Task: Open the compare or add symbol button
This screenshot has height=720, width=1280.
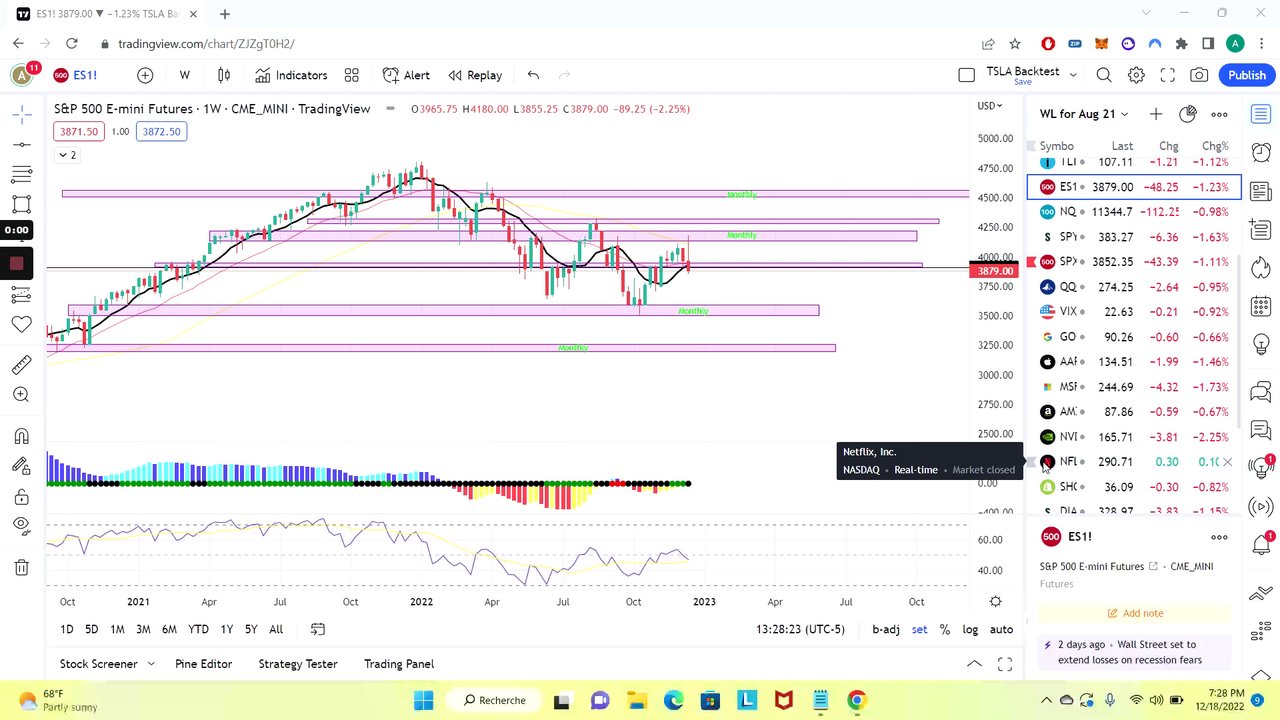Action: tap(145, 75)
